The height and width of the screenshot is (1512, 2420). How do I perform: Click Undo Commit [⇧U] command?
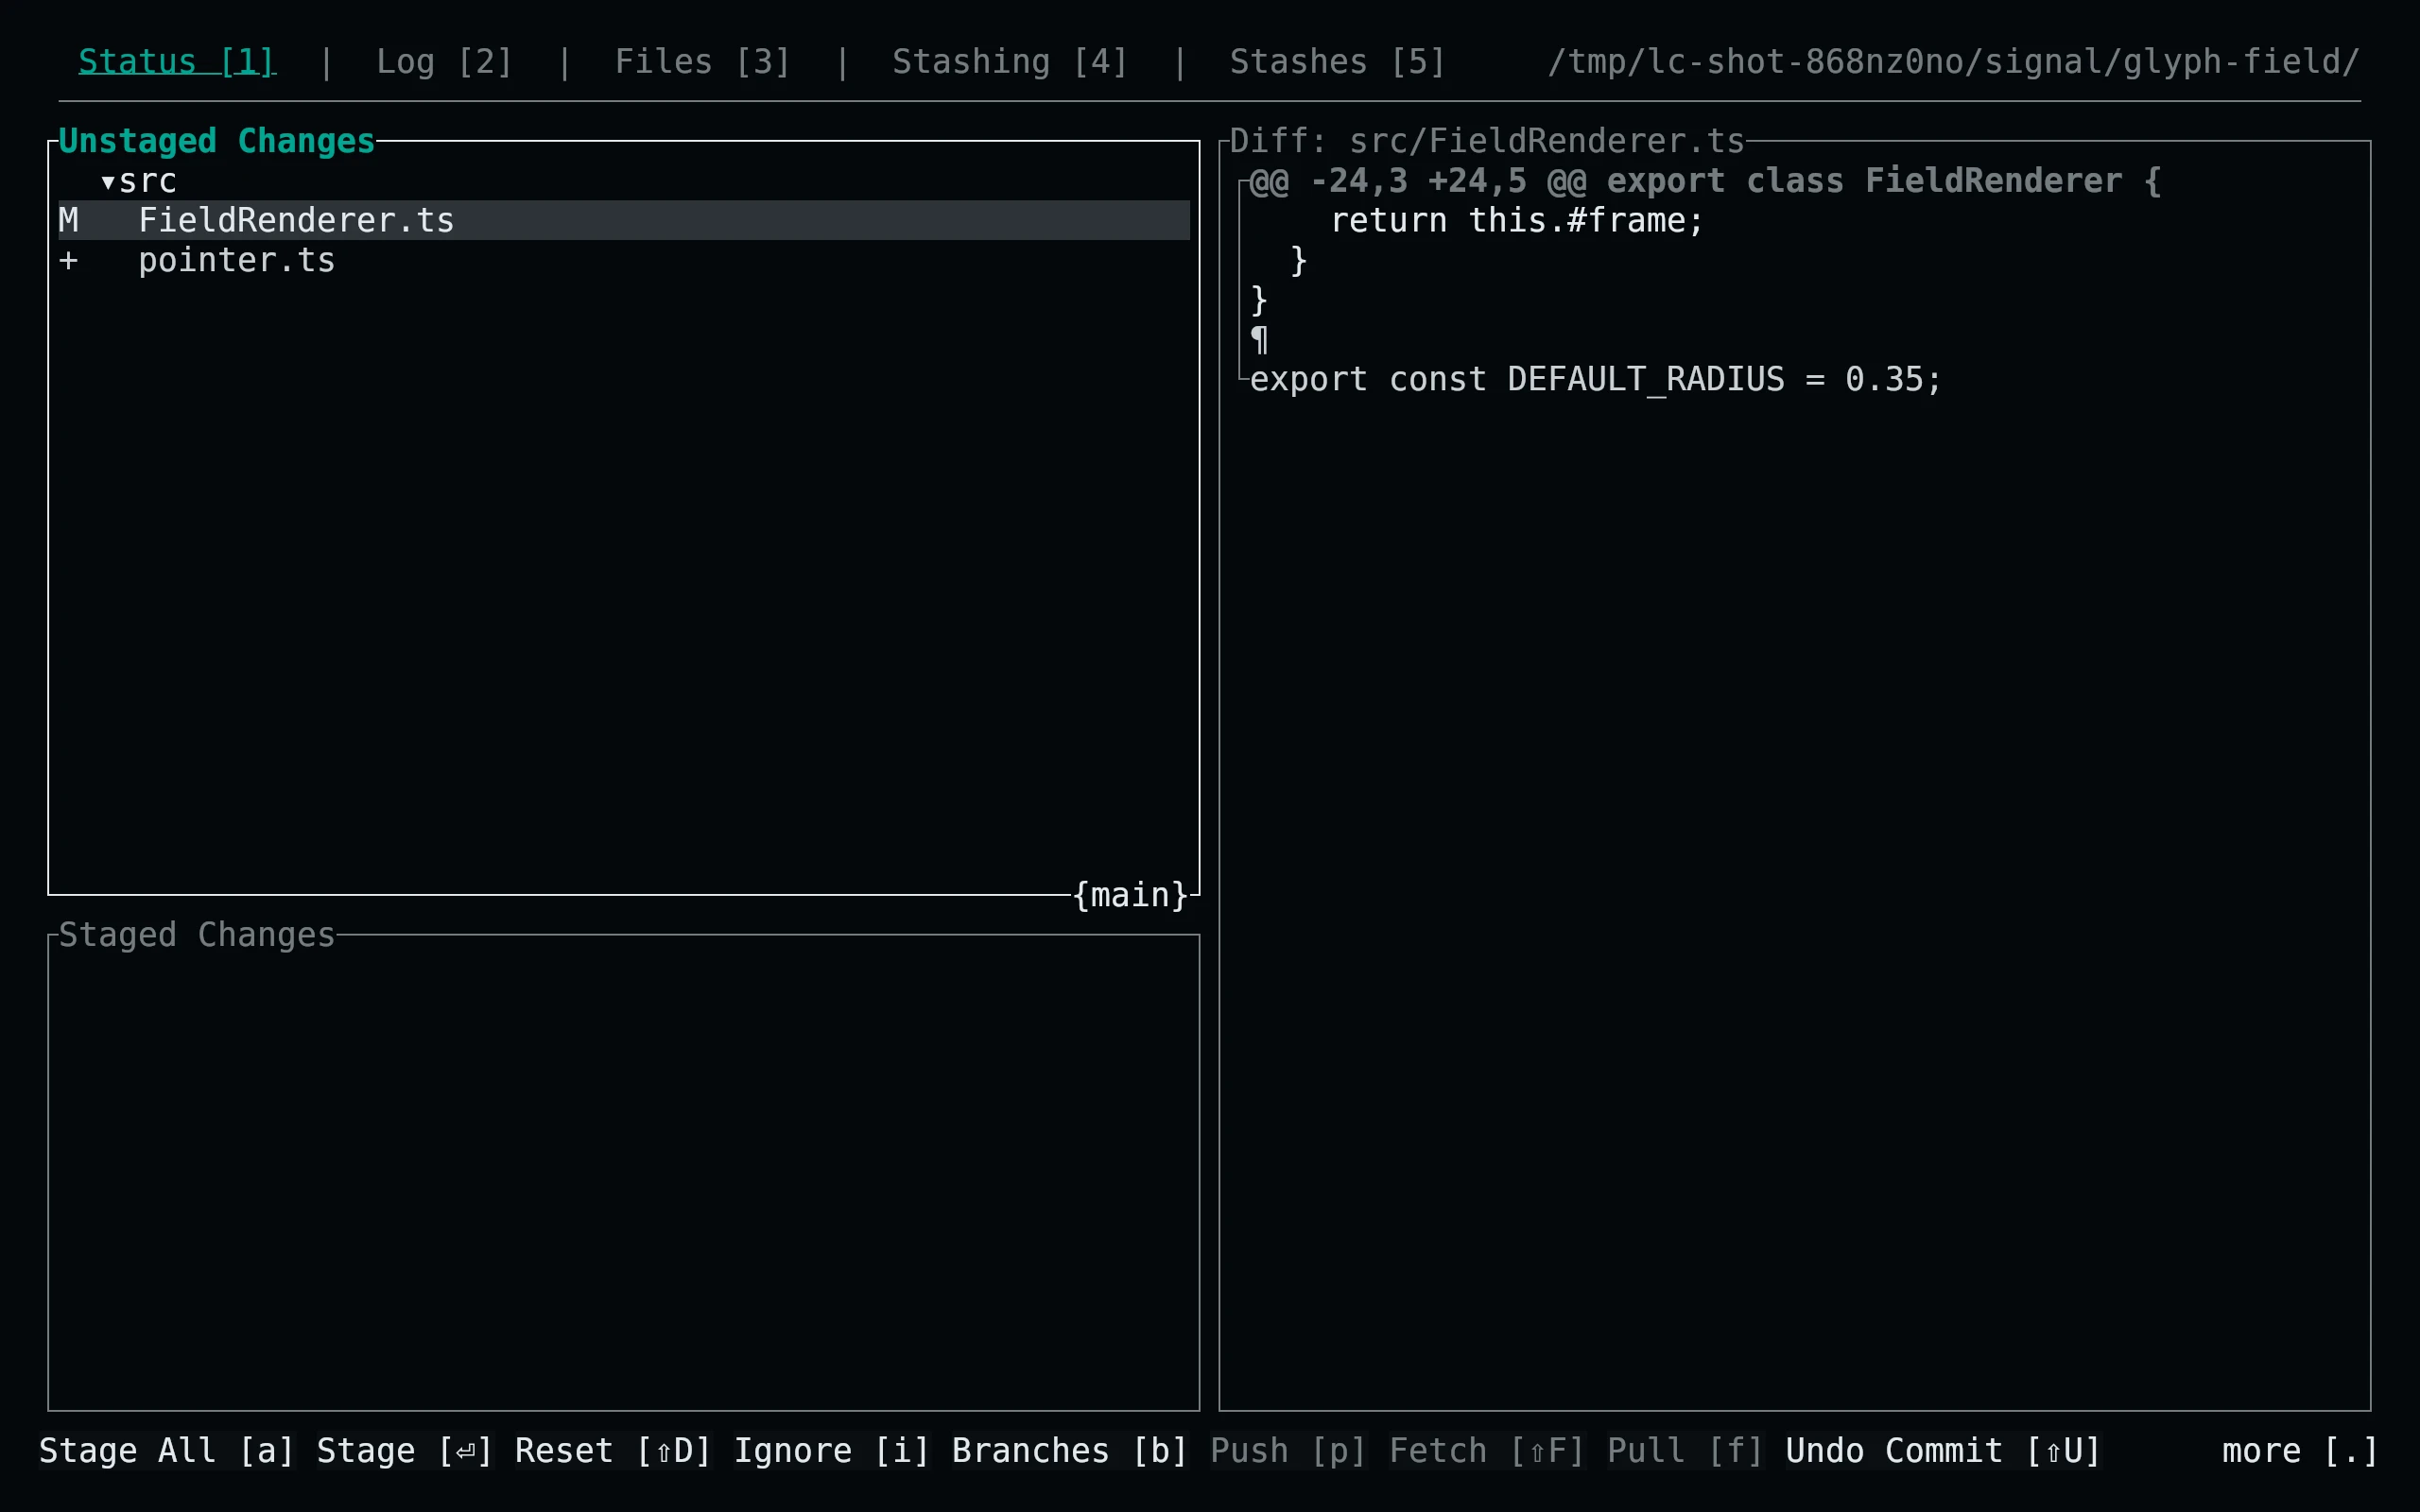tap(1943, 1450)
